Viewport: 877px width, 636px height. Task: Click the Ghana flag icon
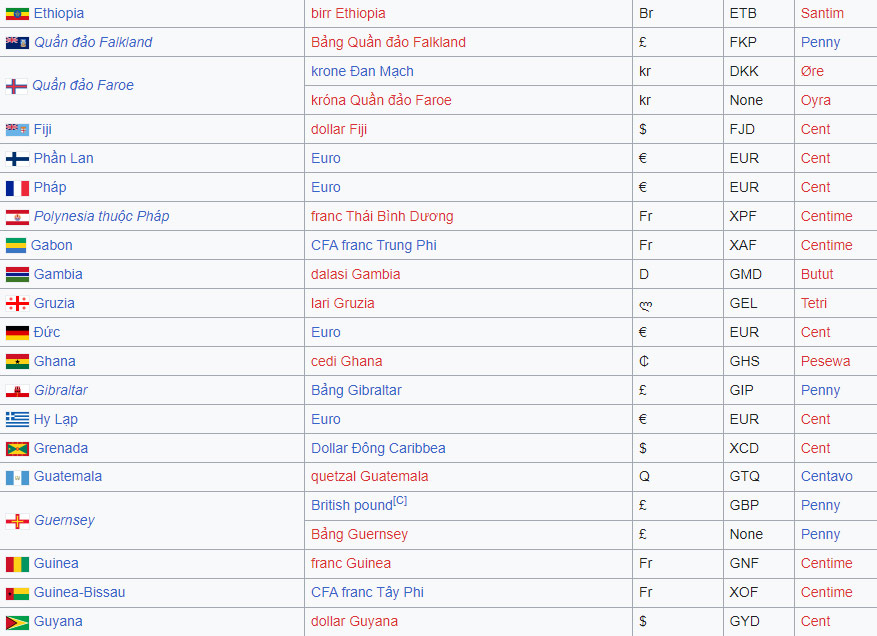(x=17, y=362)
